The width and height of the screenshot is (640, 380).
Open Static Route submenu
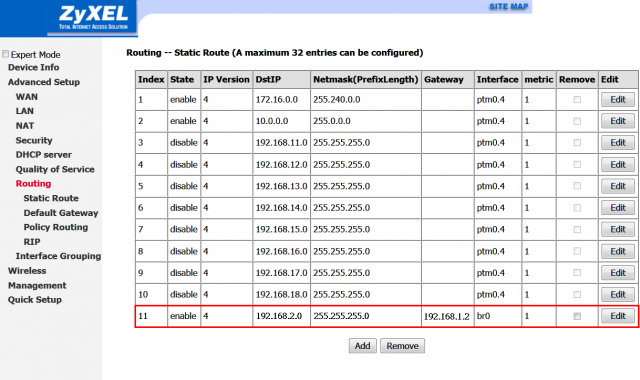pos(51,198)
